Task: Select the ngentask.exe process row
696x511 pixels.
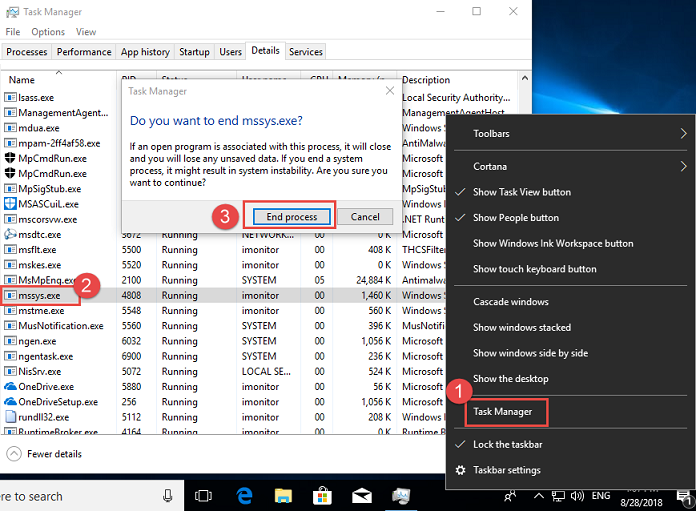Action: (x=222, y=356)
